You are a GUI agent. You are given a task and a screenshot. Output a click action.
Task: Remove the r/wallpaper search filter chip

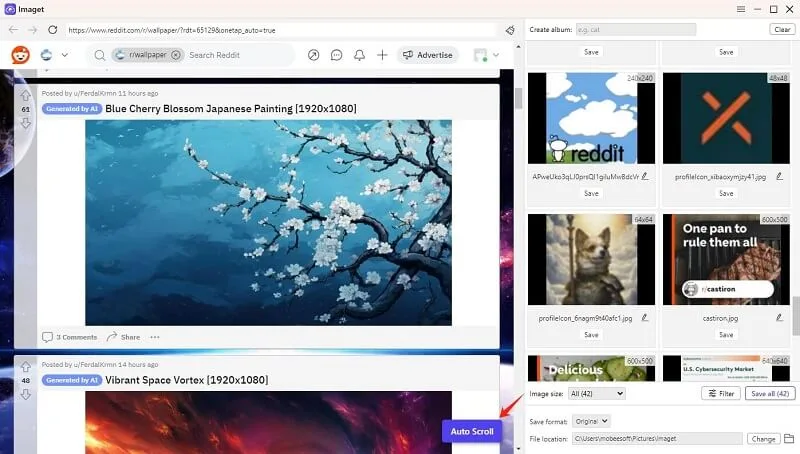(176, 55)
